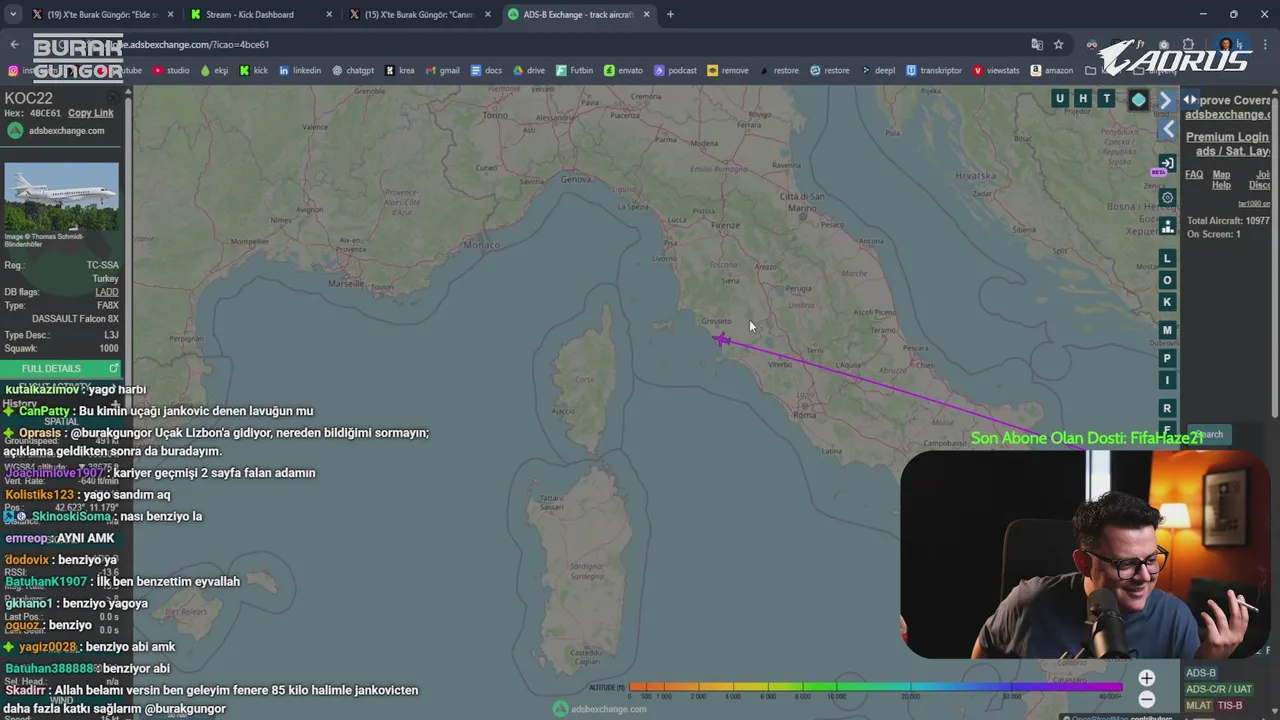Zoom in with the map plus button

pyautogui.click(x=1146, y=679)
